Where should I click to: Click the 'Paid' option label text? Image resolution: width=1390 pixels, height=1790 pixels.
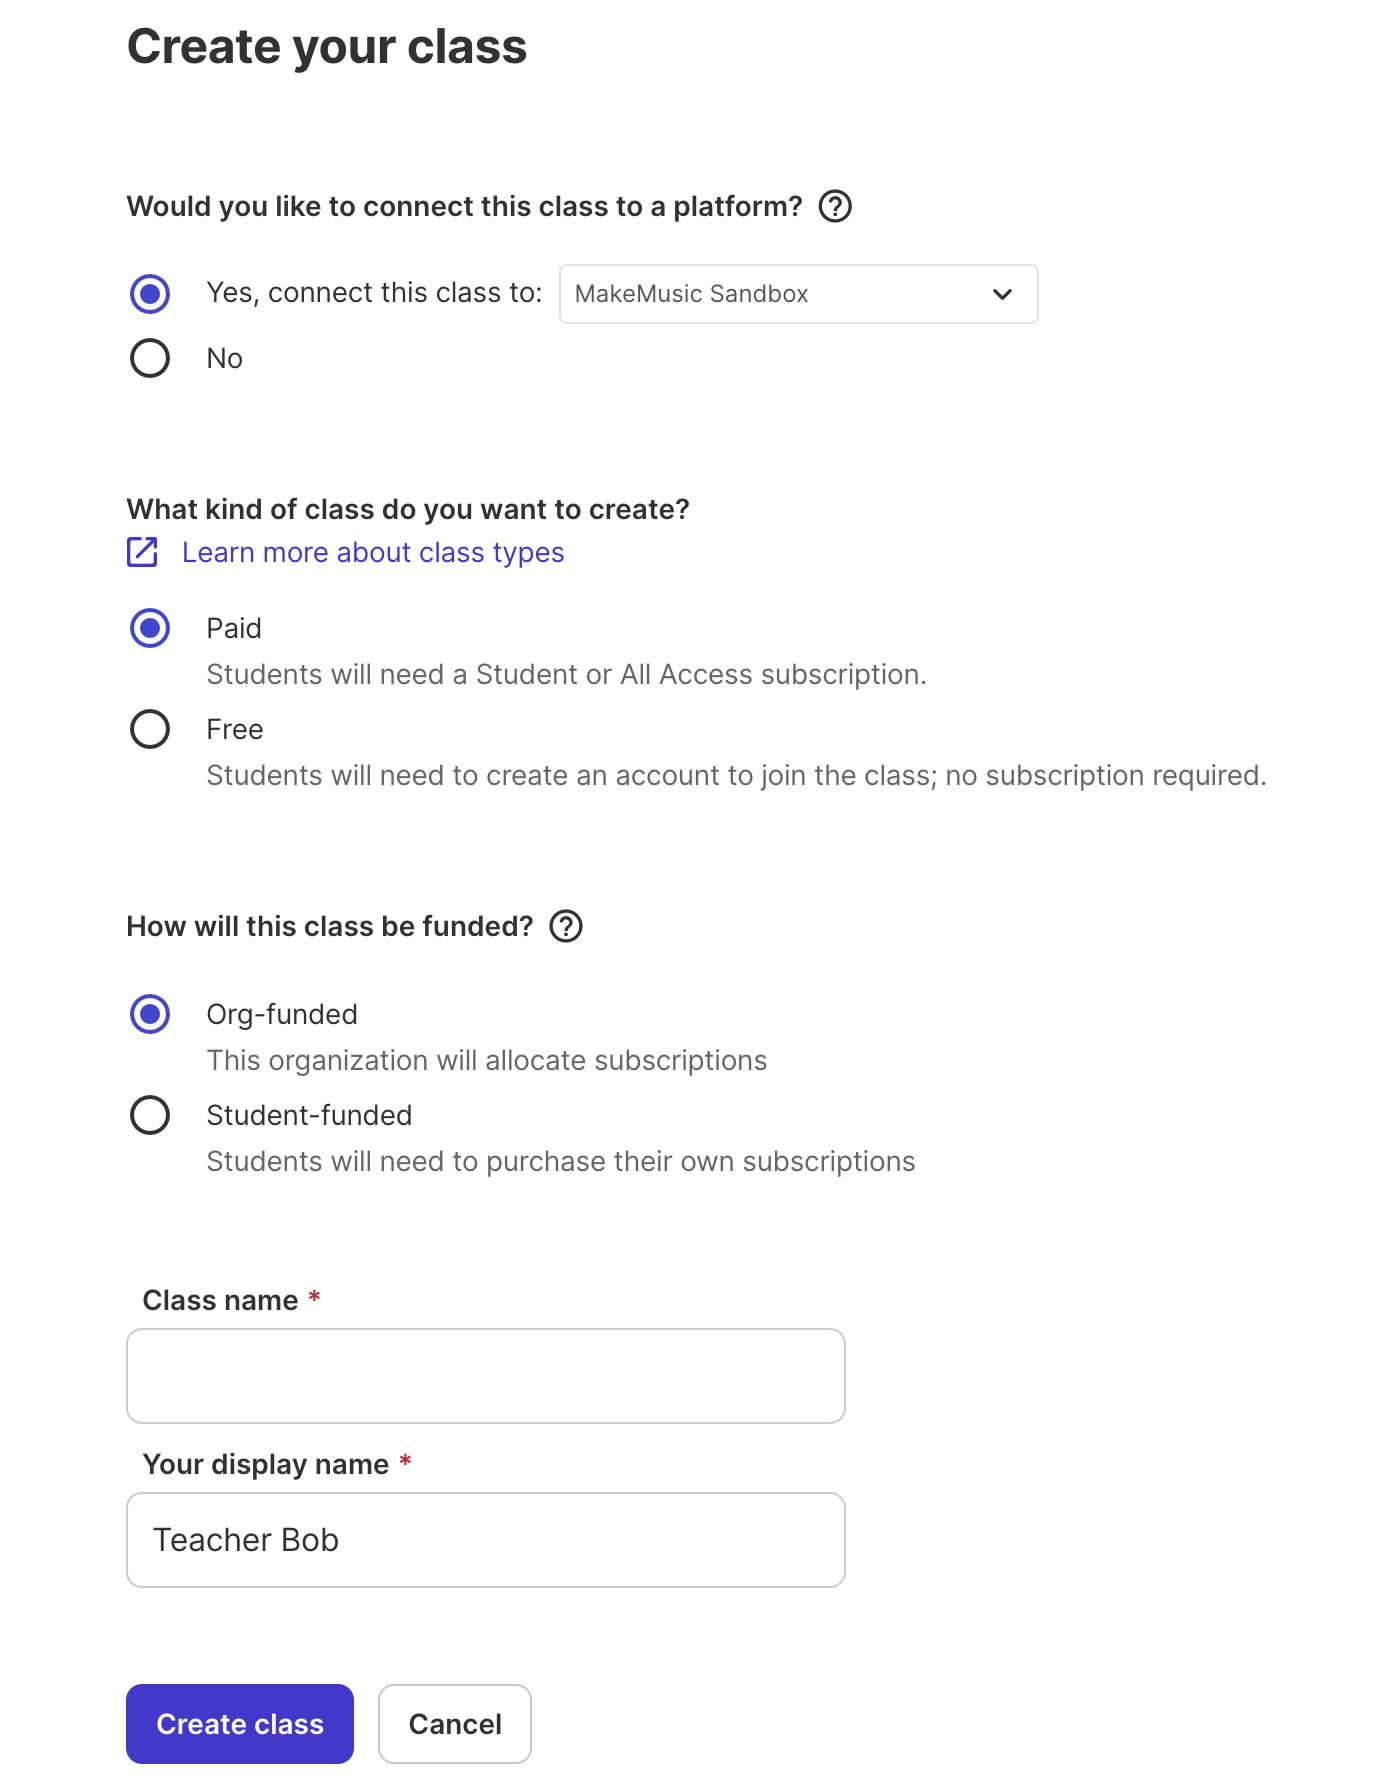click(x=234, y=628)
